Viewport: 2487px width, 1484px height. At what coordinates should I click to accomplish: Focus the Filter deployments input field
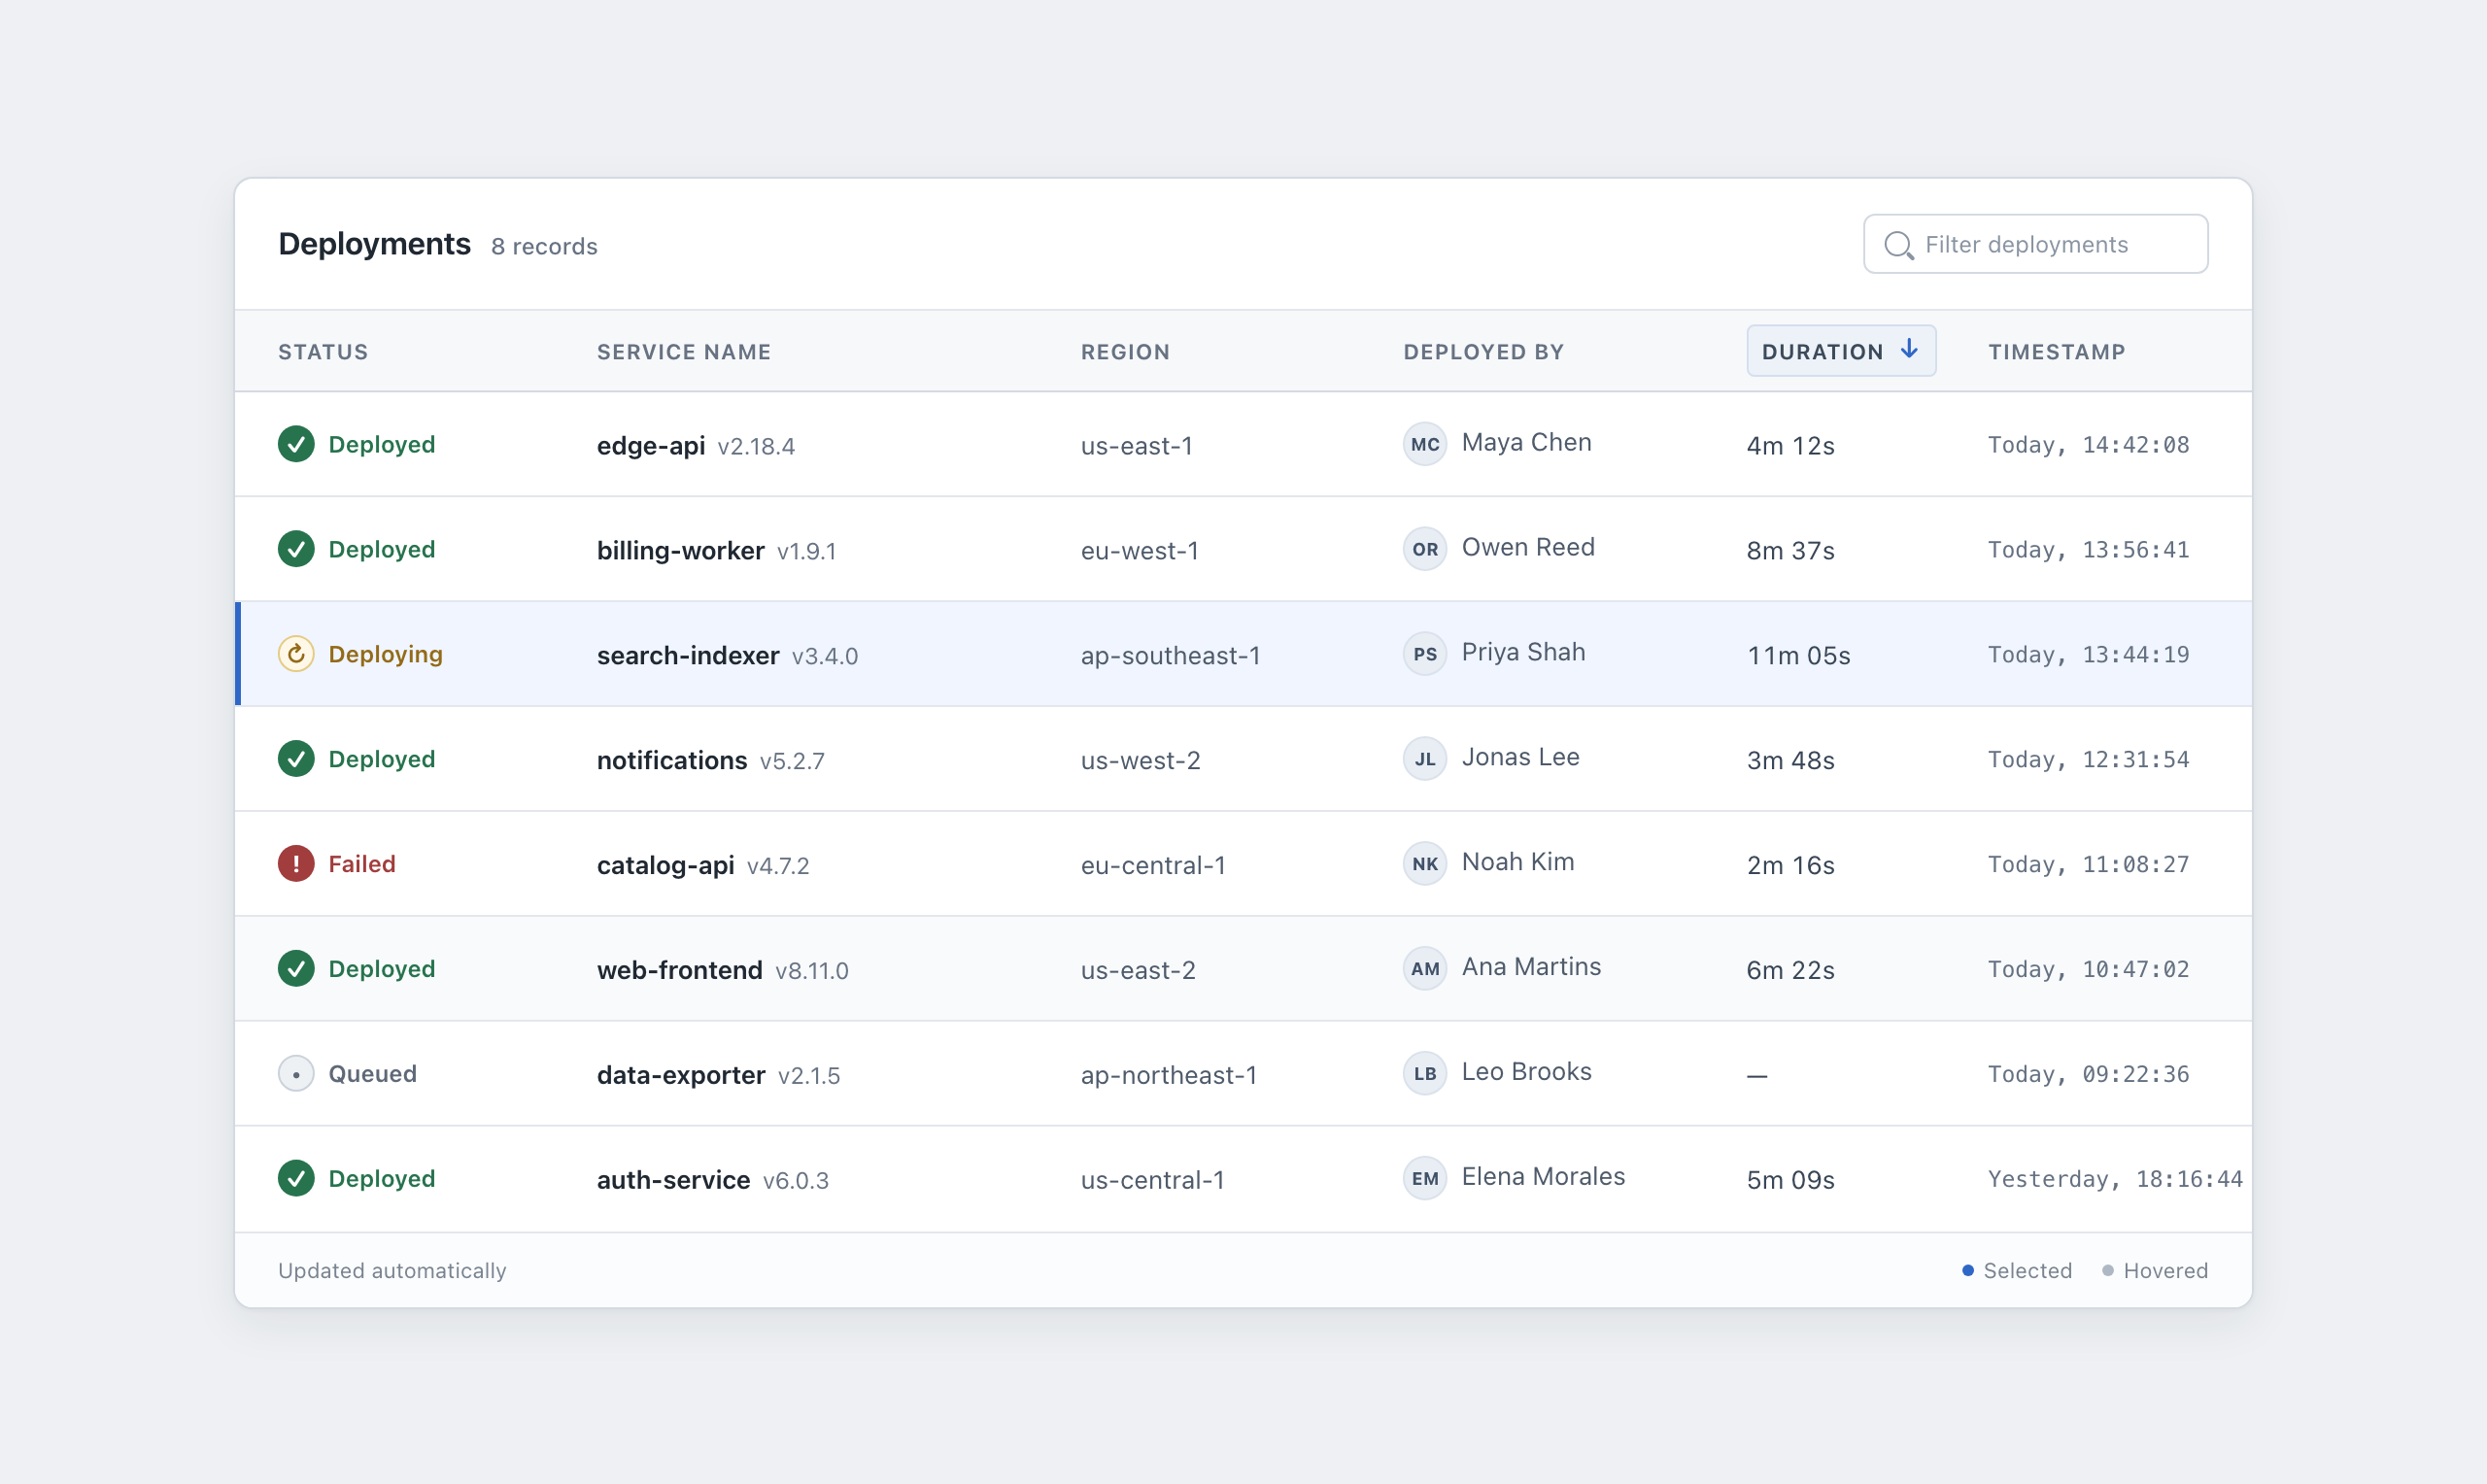pyautogui.click(x=2035, y=244)
